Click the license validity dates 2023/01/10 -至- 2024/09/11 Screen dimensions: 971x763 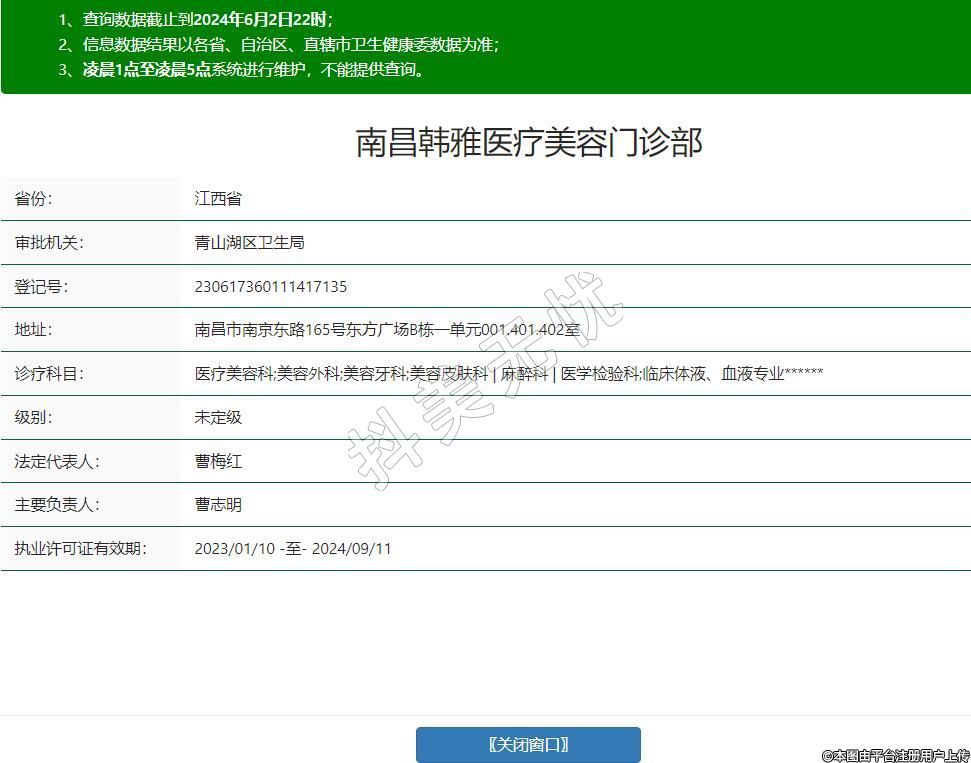(x=293, y=549)
